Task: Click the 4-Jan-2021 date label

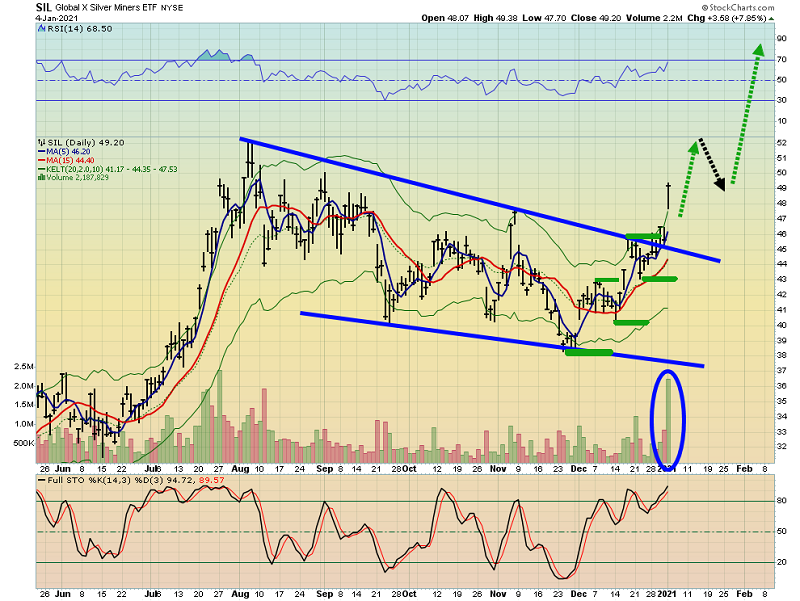Action: click(x=56, y=17)
